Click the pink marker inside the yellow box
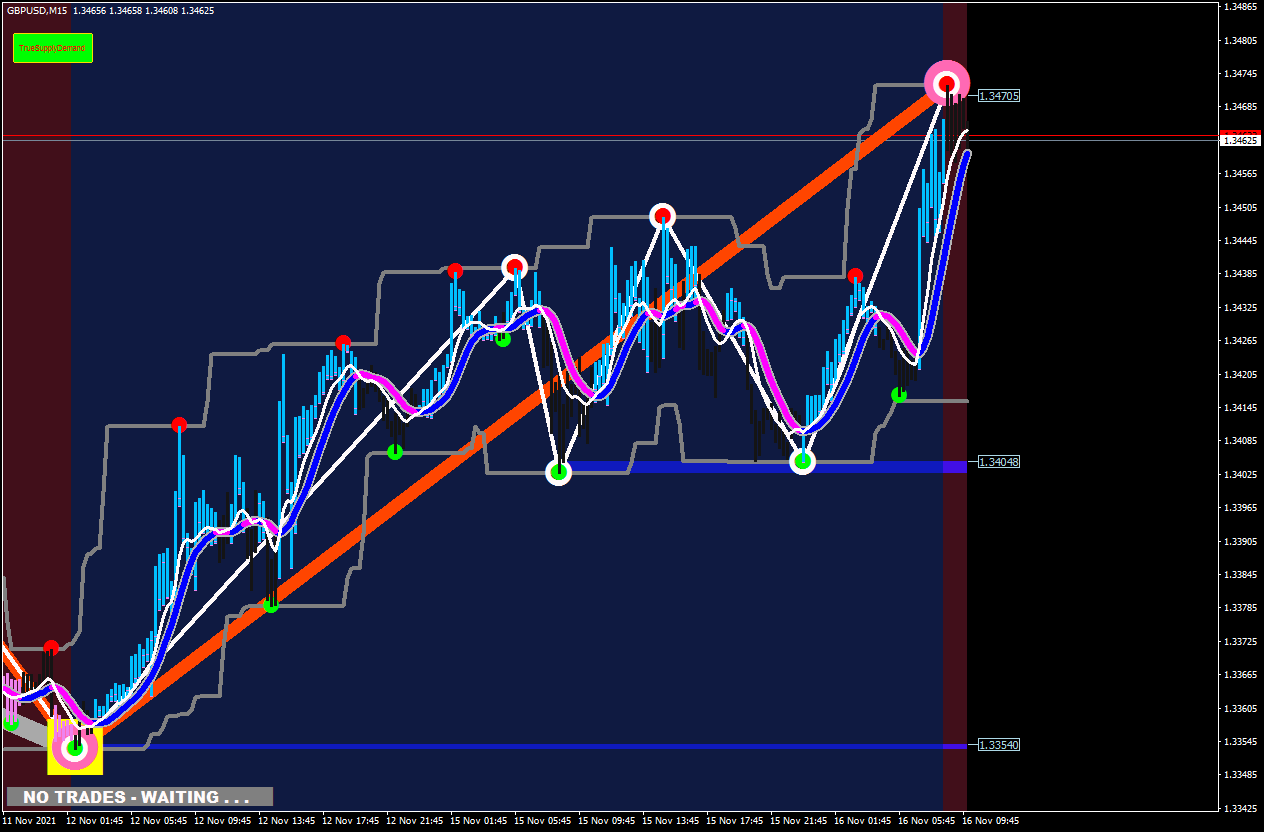This screenshot has width=1264, height=832. click(x=75, y=749)
